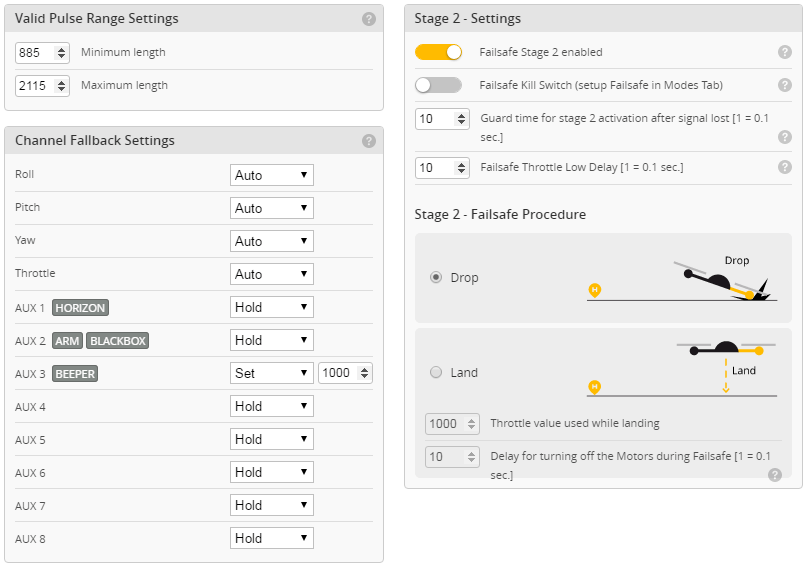Open the Roll fallback dropdown
This screenshot has width=807, height=568.
271,175
